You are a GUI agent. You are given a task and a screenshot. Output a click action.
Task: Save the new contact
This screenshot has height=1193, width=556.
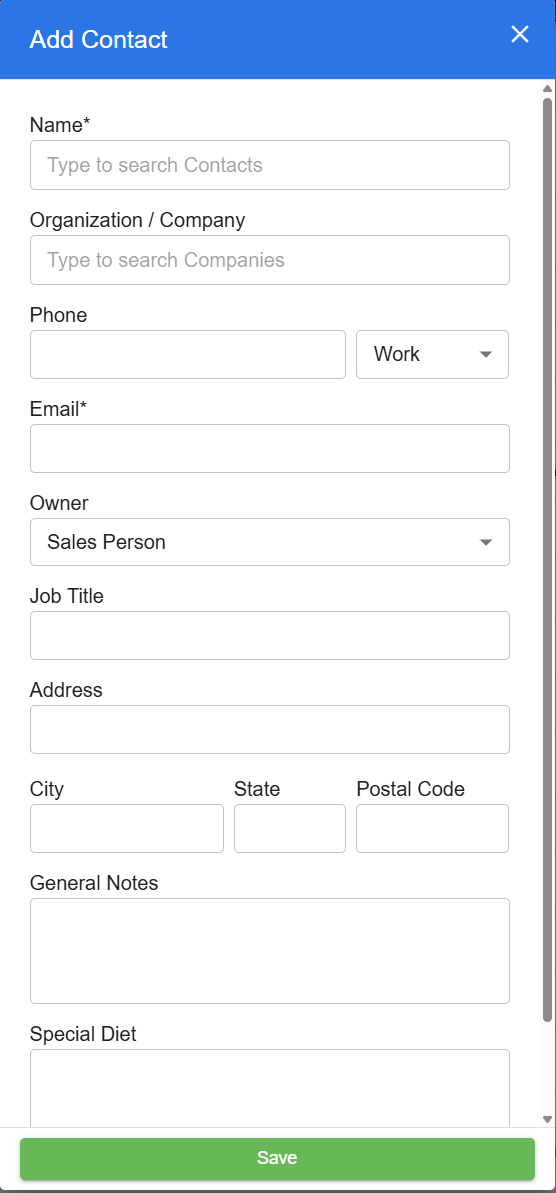point(277,1159)
